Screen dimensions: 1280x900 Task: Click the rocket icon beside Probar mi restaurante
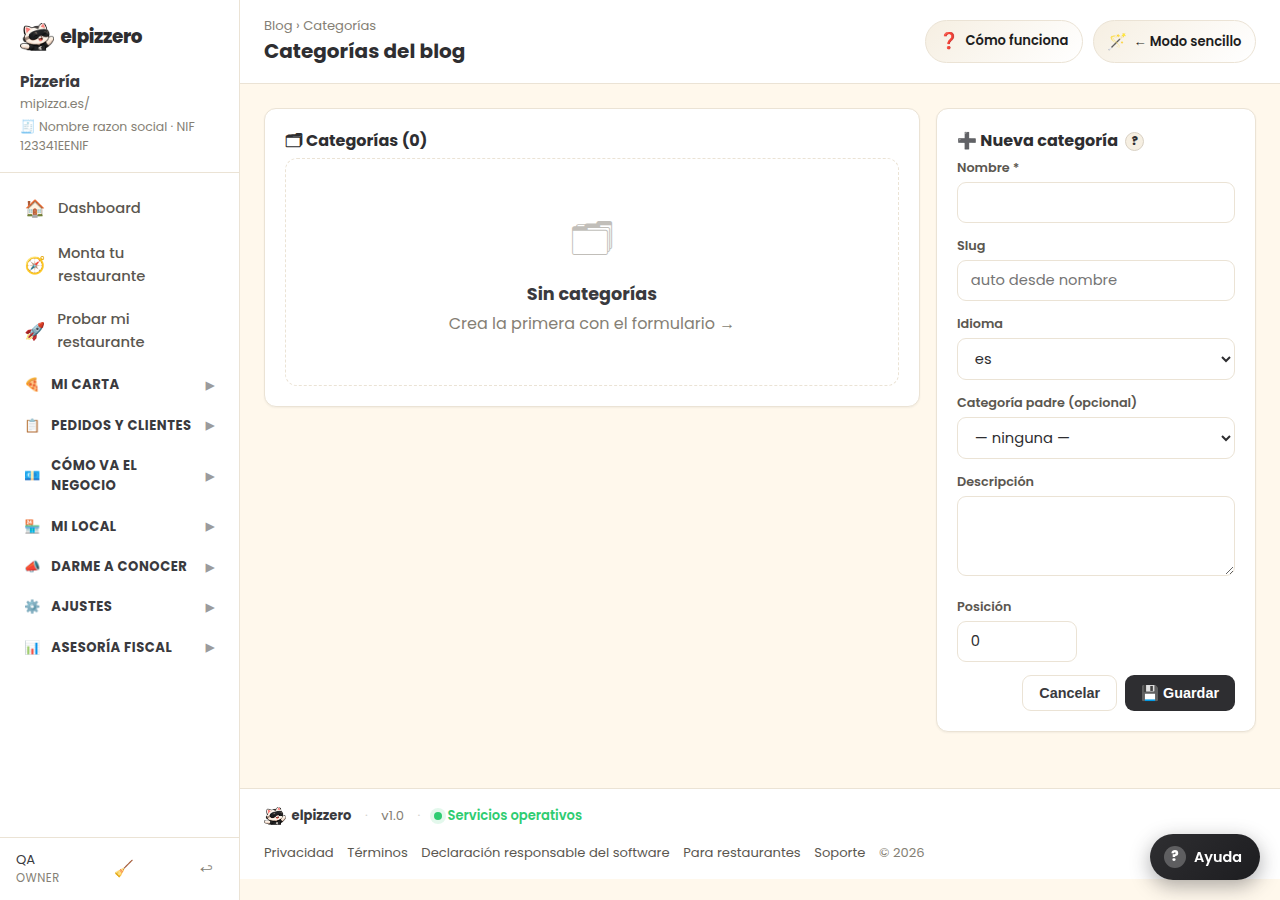click(x=35, y=331)
